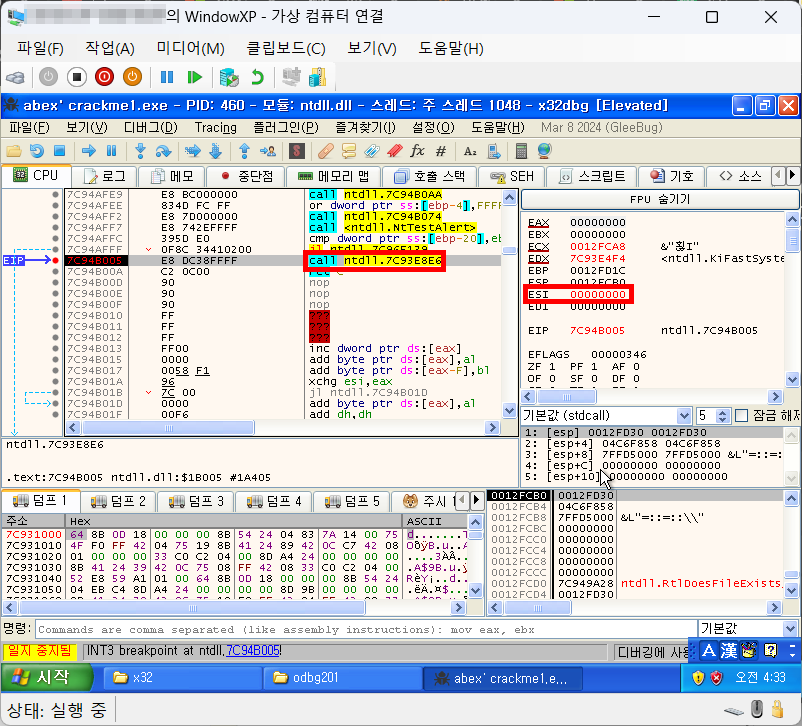Click the green revert arrow icon
Image resolution: width=802 pixels, height=726 pixels.
257,77
